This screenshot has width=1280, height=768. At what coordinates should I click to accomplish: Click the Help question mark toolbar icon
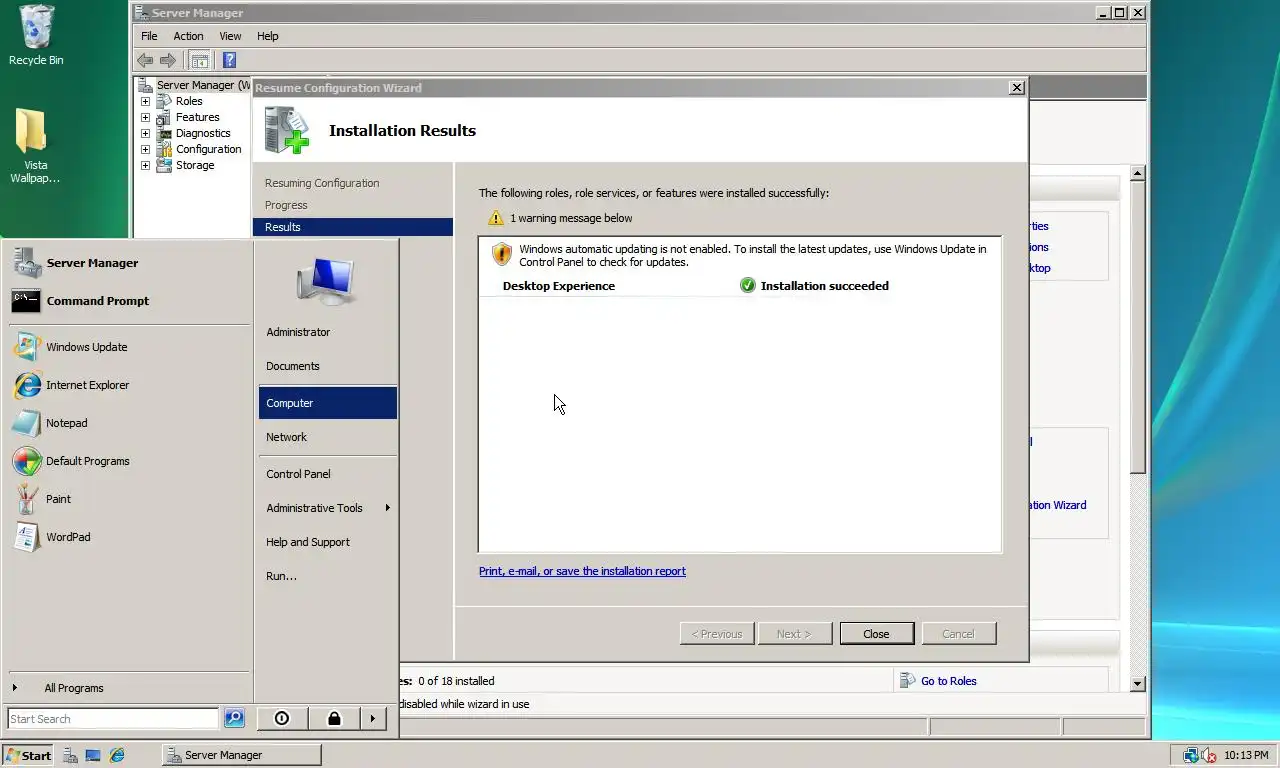pyautogui.click(x=229, y=60)
